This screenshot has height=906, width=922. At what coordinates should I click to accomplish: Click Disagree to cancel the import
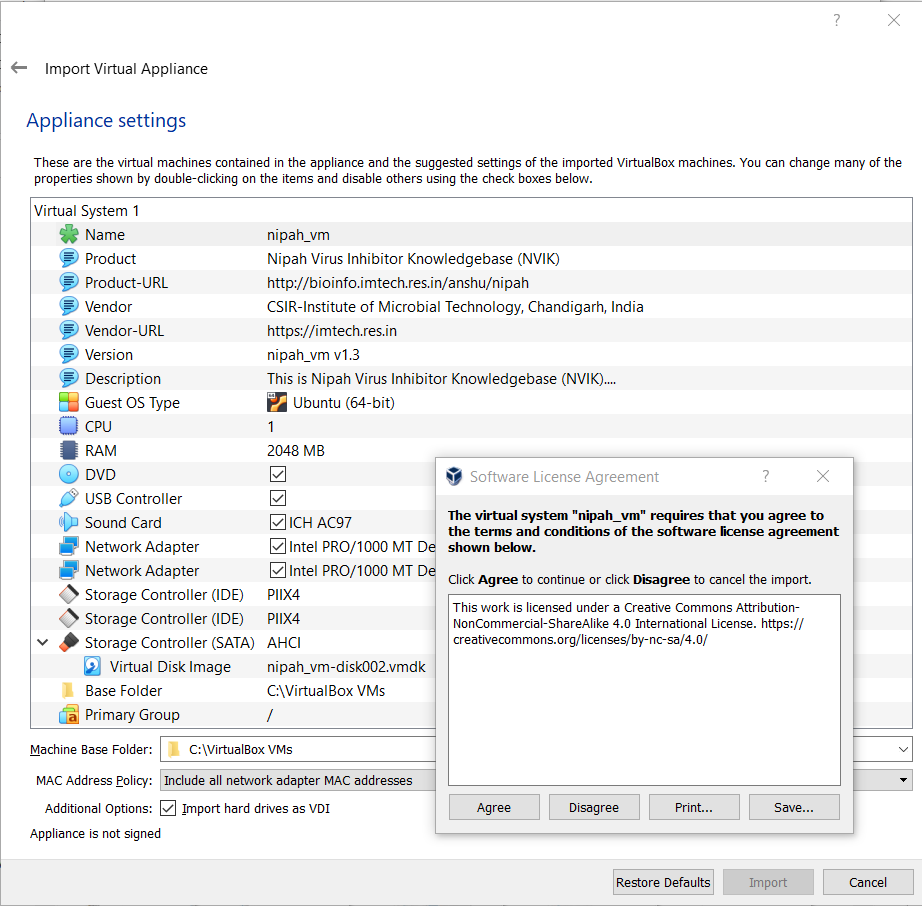pos(594,807)
